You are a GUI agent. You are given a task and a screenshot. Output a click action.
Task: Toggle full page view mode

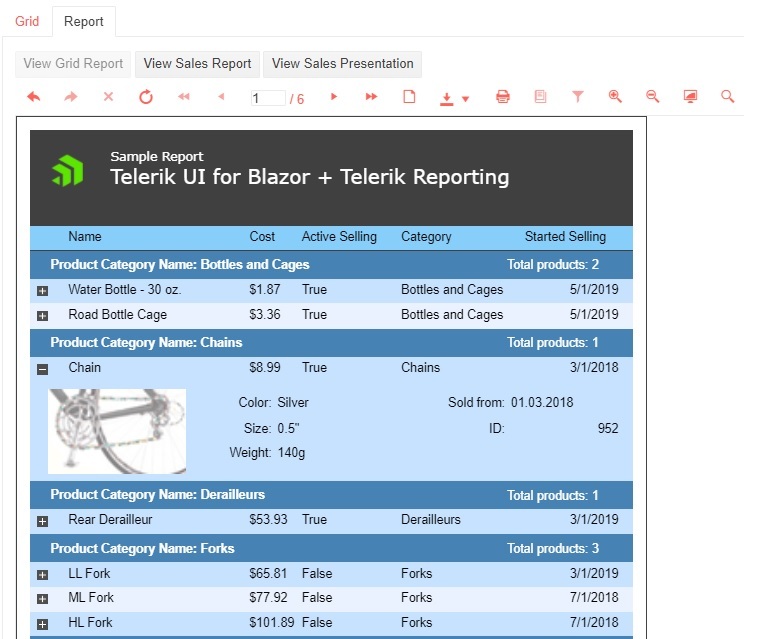tap(690, 97)
